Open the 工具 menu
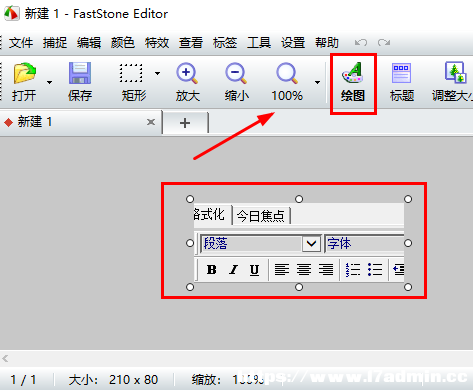Screen dimensions: 473x390 tap(259, 43)
